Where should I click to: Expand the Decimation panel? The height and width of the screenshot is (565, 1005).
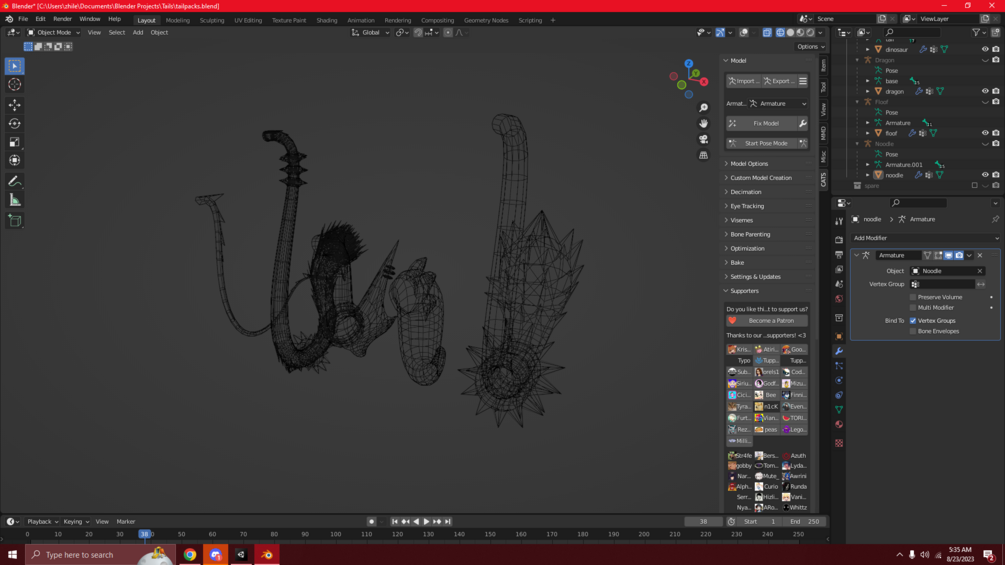tap(746, 192)
